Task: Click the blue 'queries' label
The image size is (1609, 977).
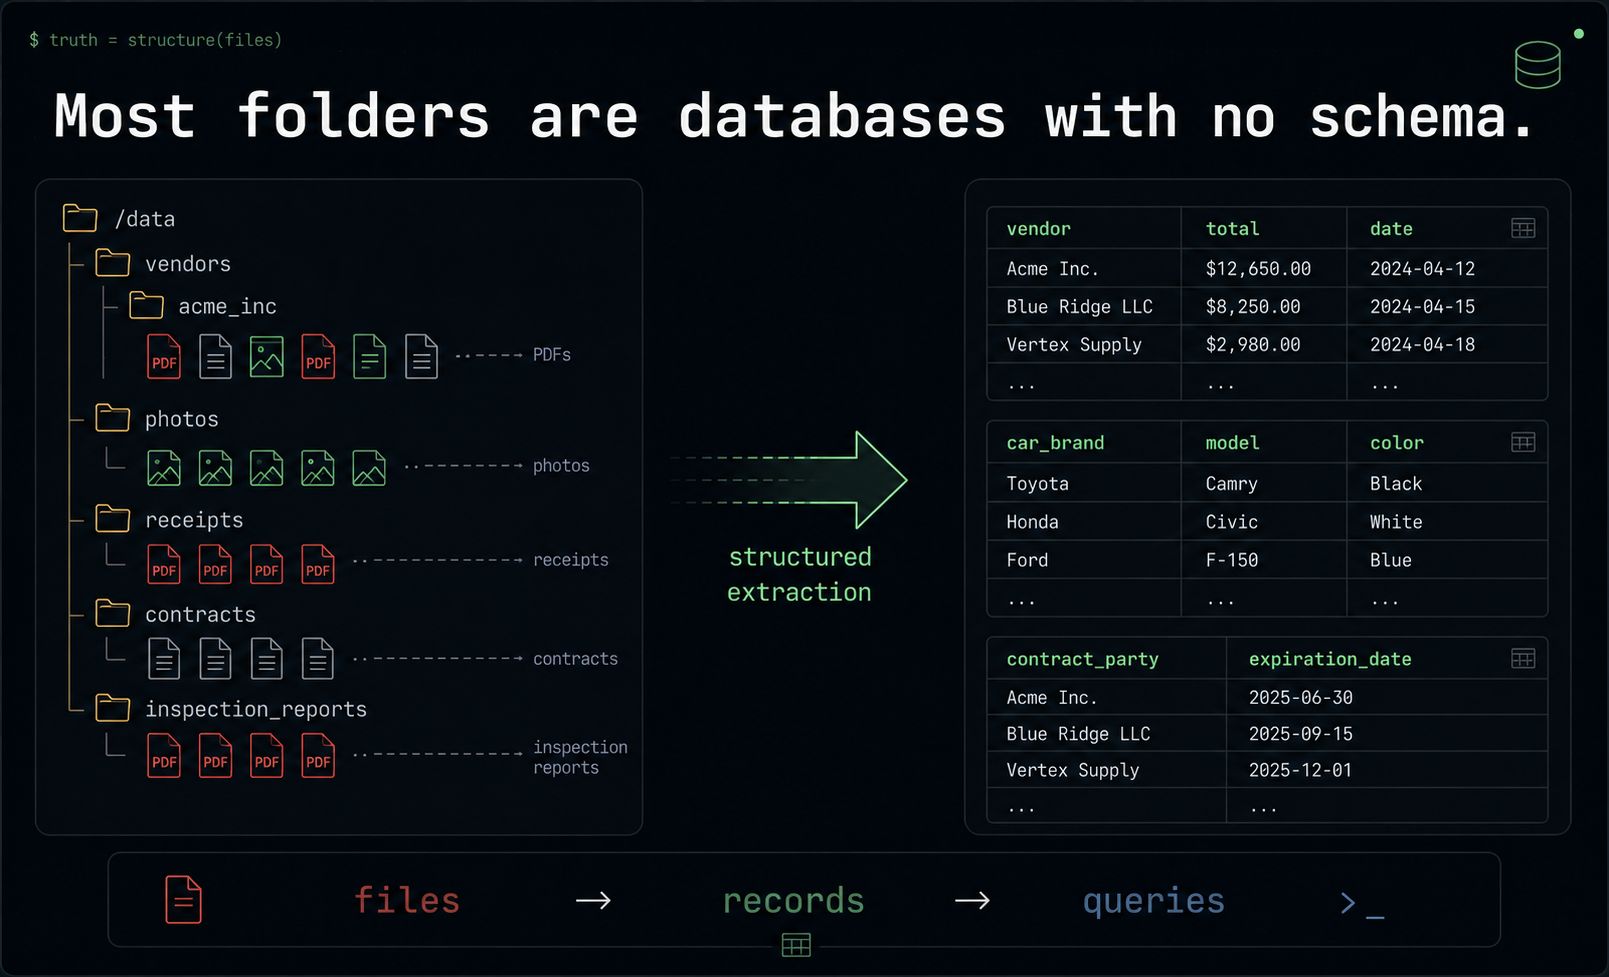Action: (x=1153, y=902)
